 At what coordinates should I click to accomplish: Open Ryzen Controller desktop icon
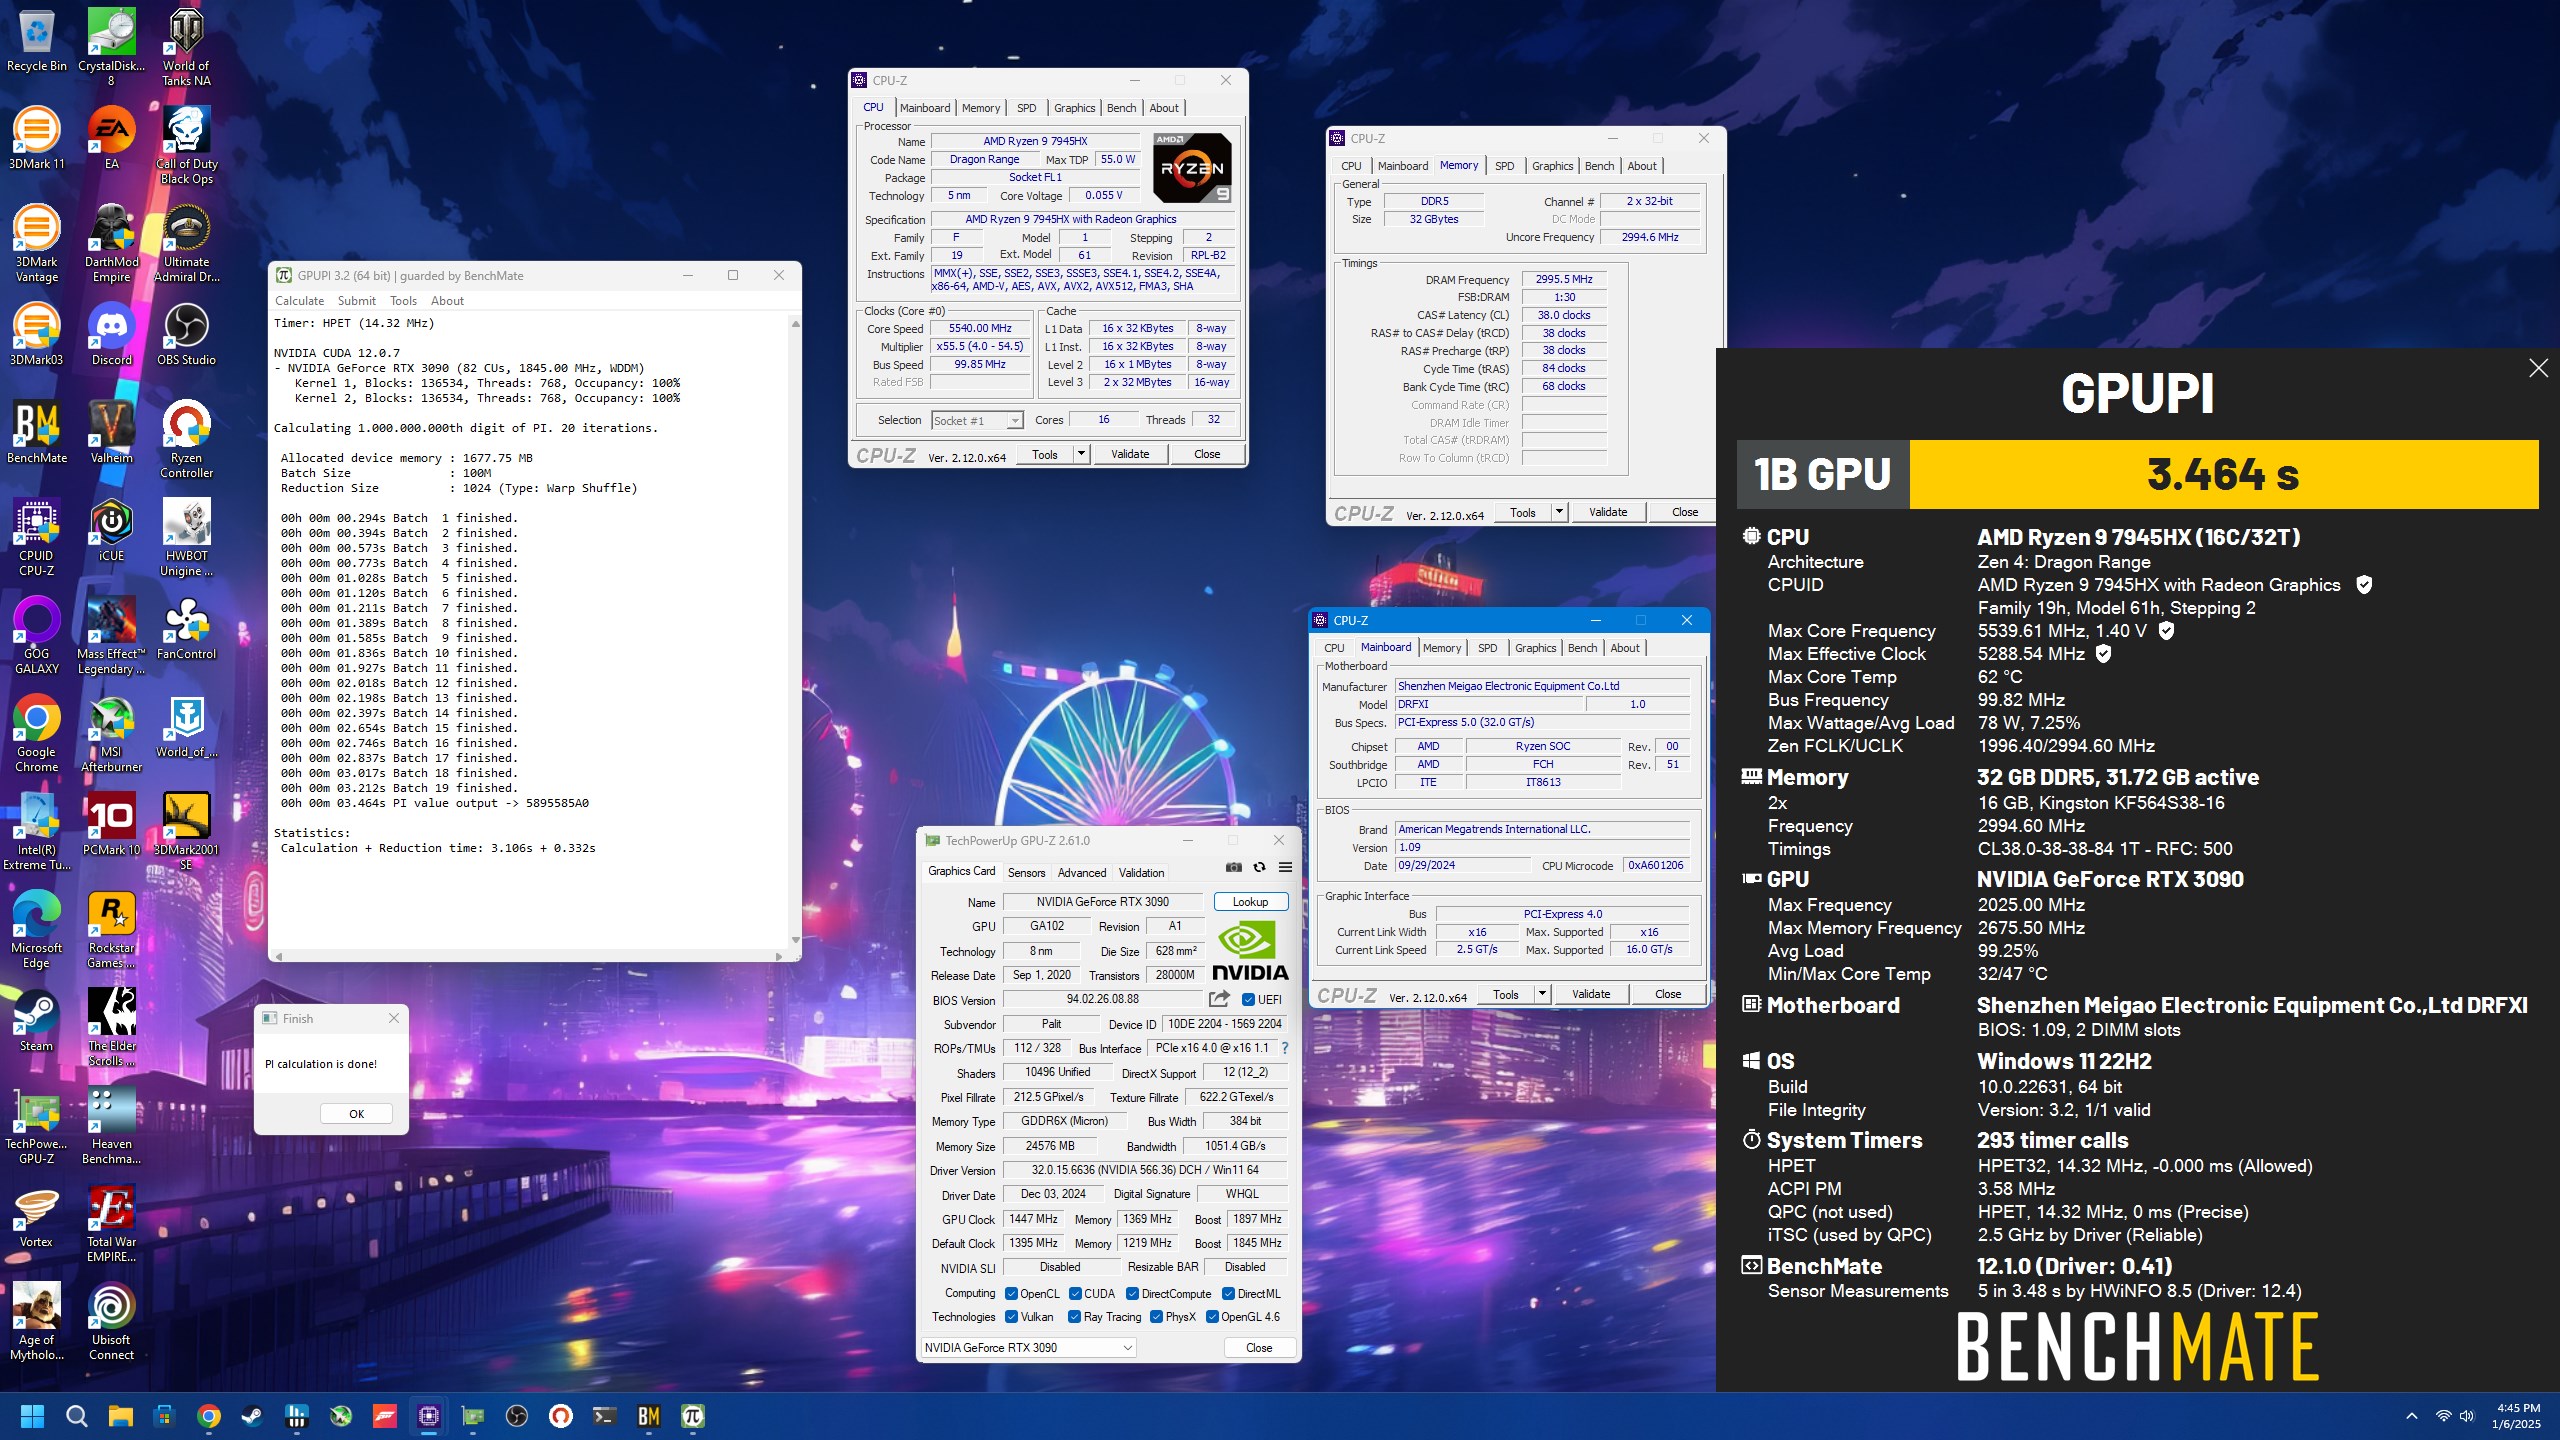[186, 440]
